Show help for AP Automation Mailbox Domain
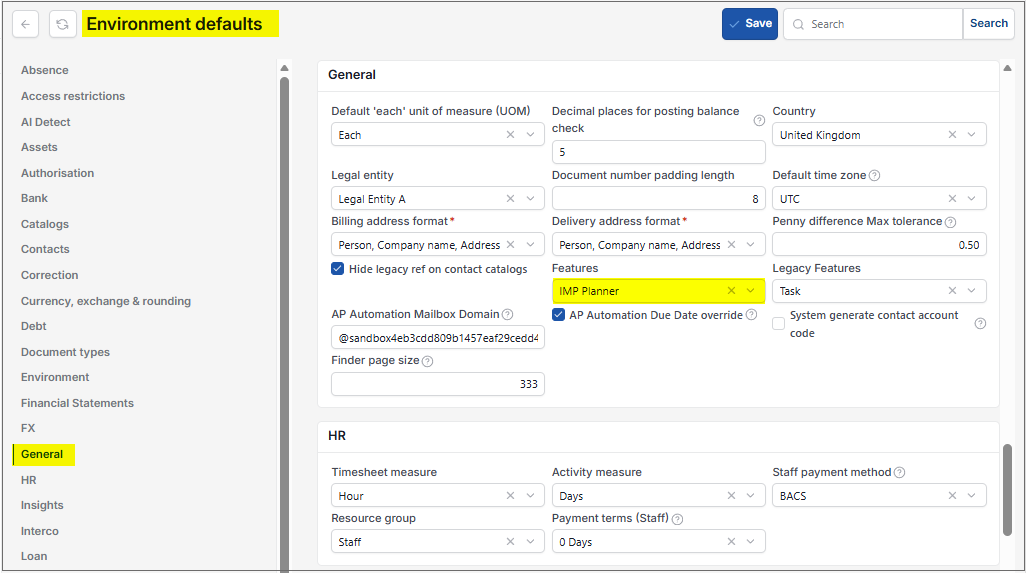The height and width of the screenshot is (573, 1028). (x=507, y=315)
